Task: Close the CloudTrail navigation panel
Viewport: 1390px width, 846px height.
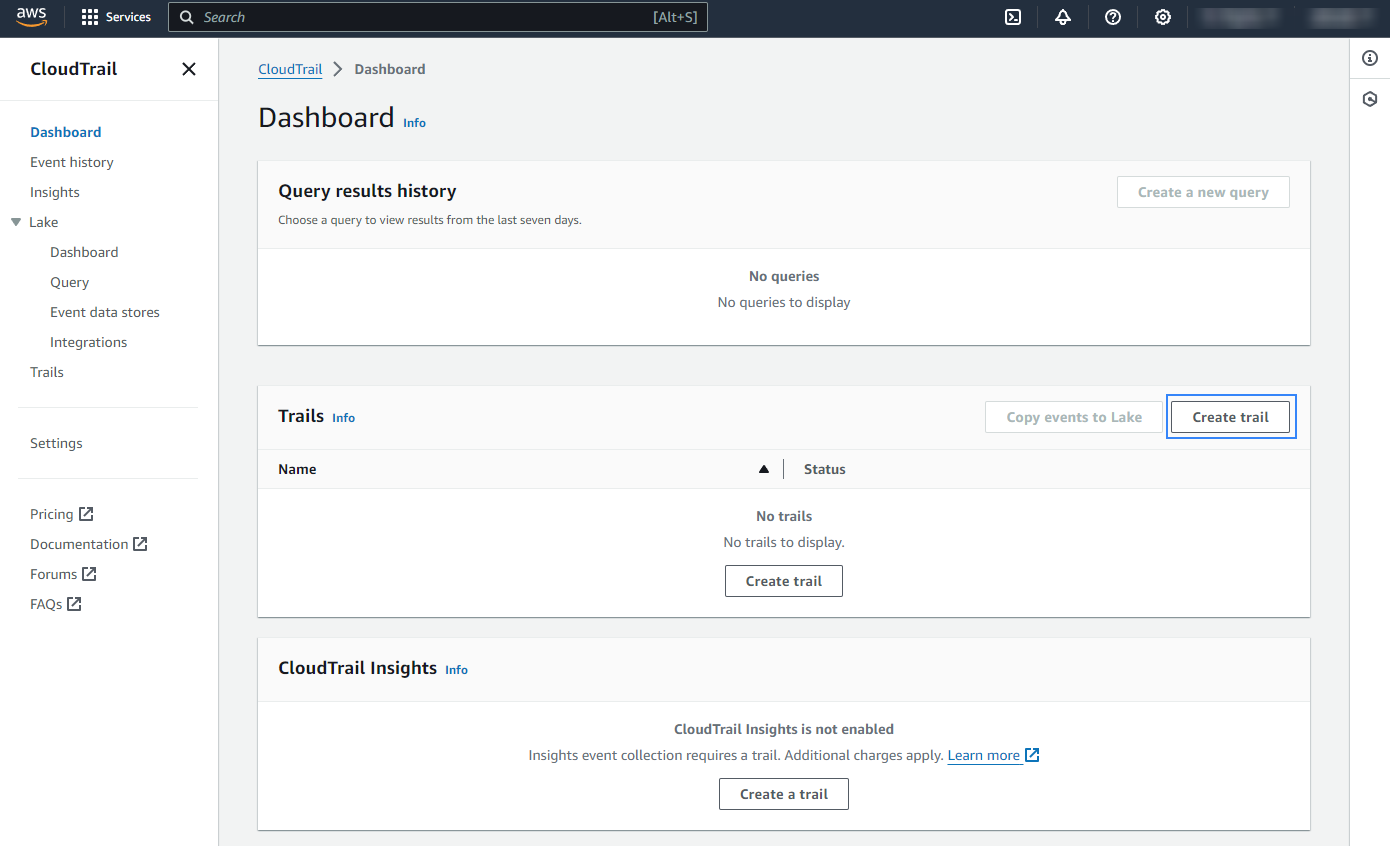Action: [x=188, y=69]
